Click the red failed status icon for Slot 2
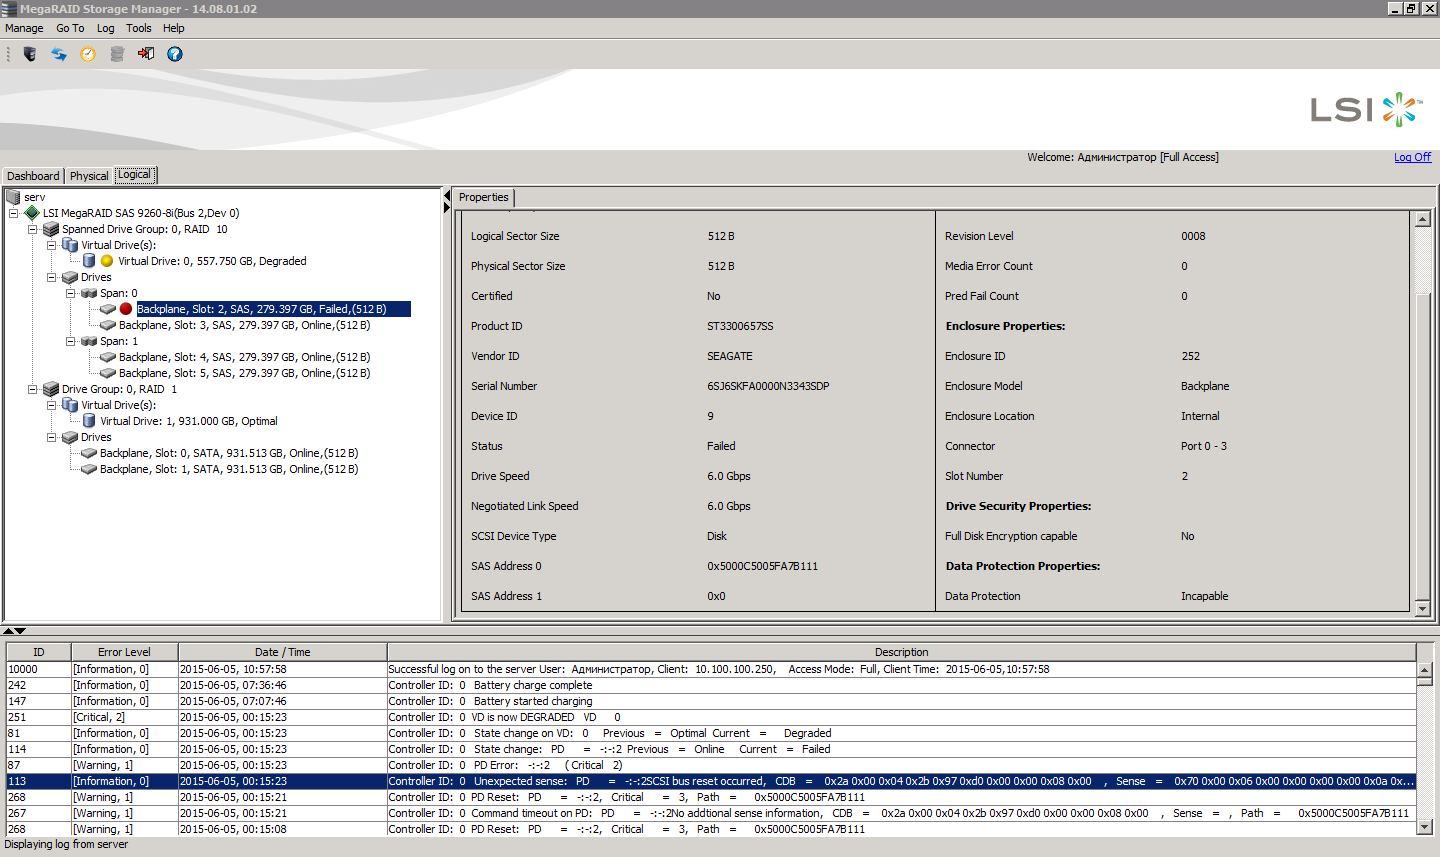Viewport: 1440px width, 857px height. click(x=126, y=309)
